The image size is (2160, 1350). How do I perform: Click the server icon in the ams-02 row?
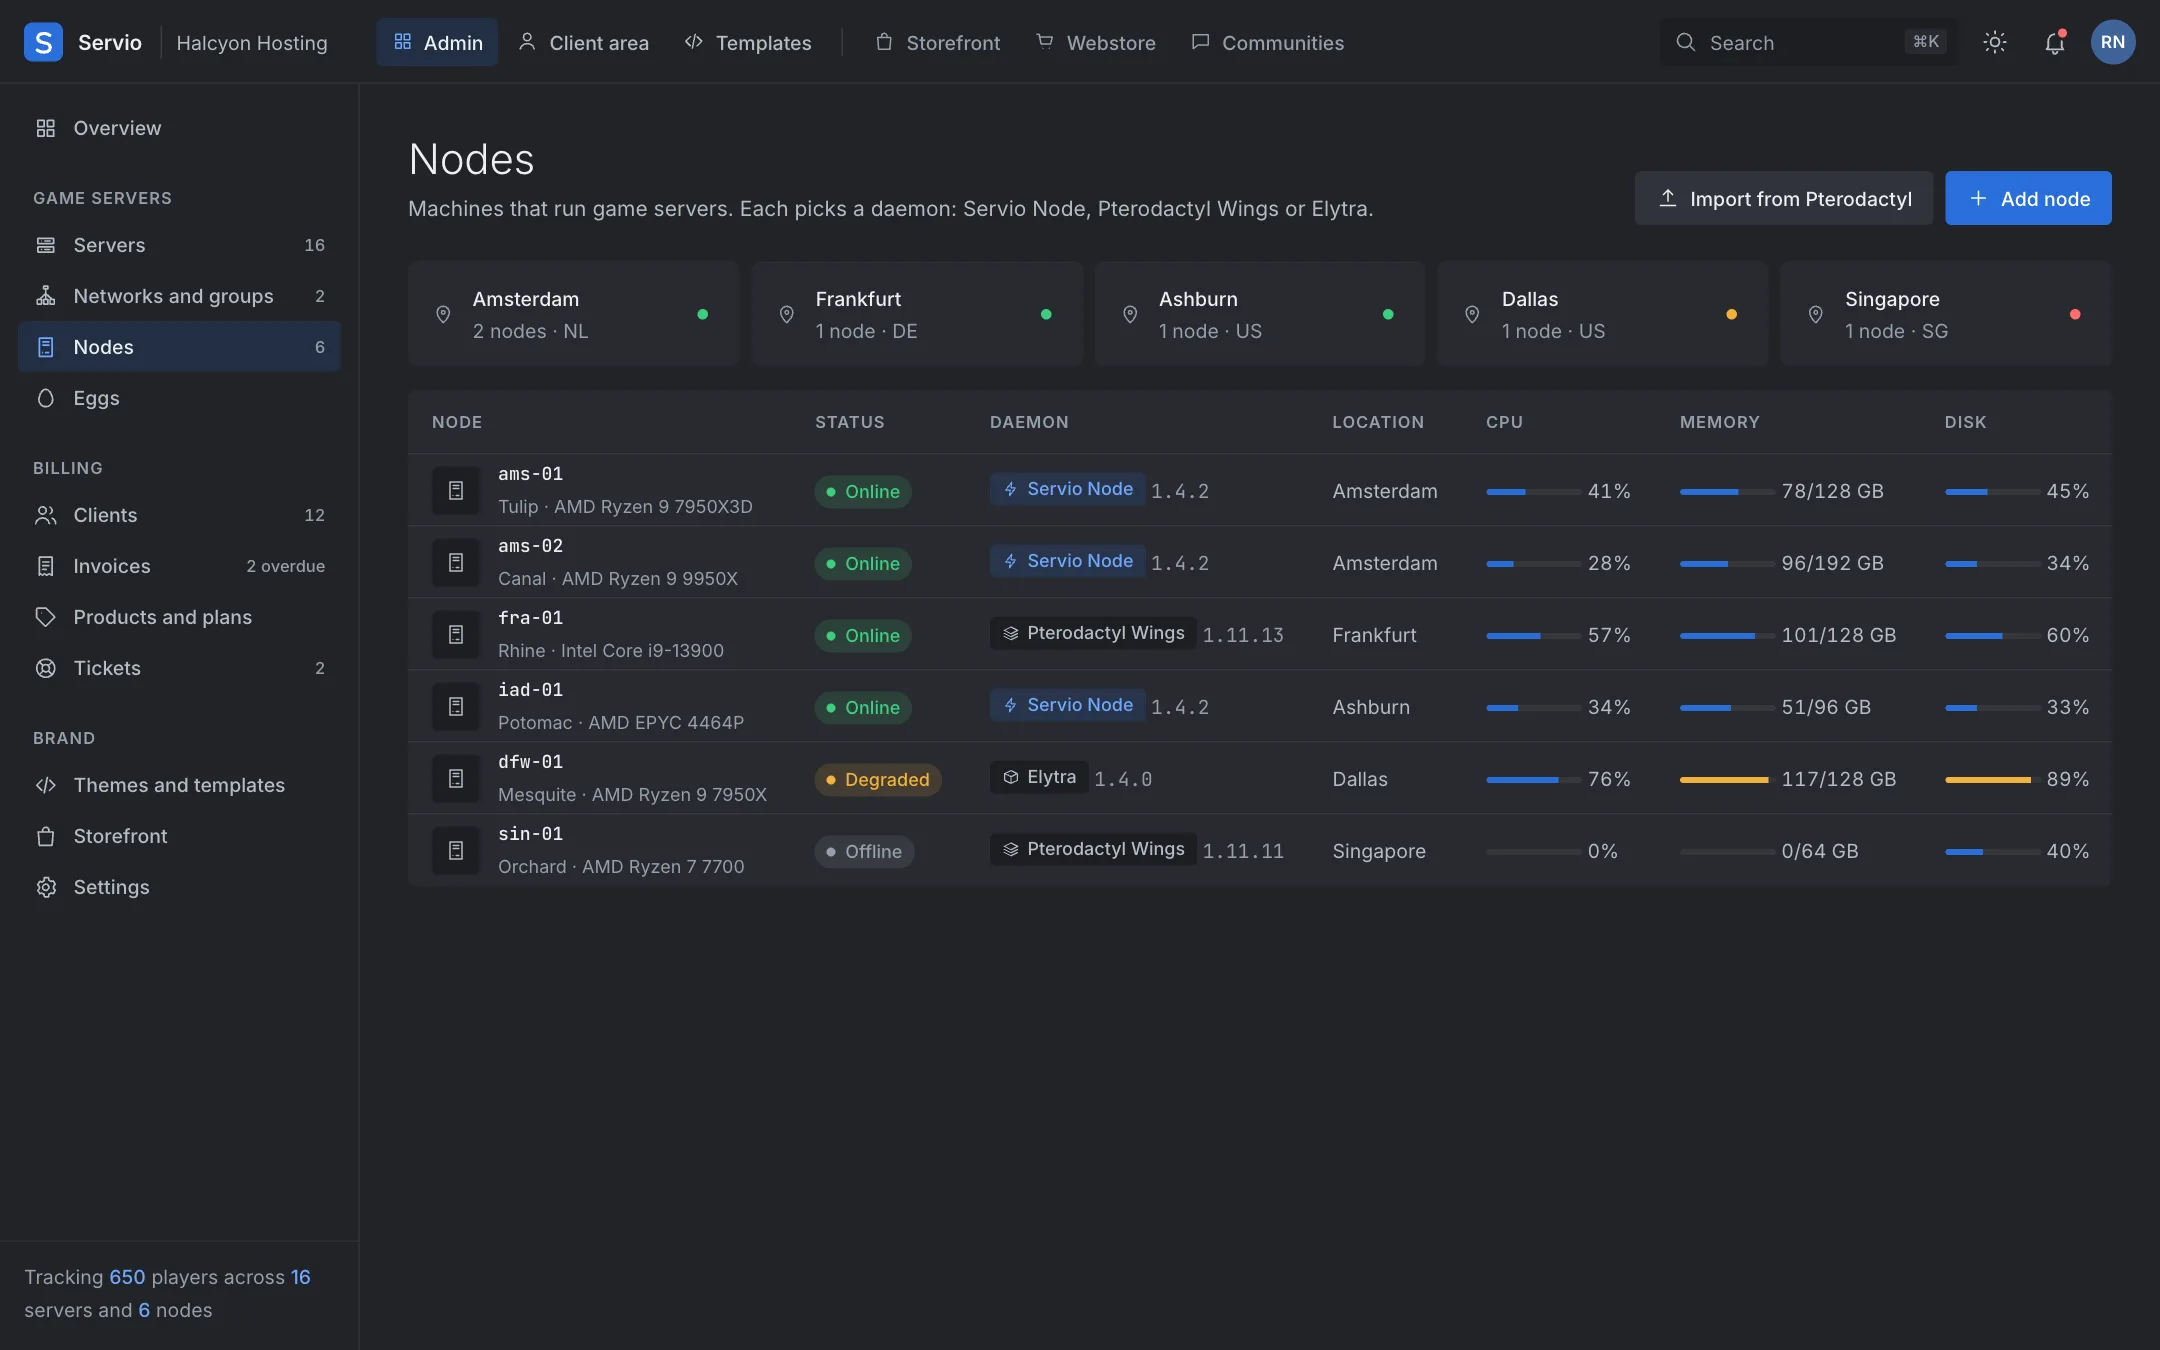point(456,562)
